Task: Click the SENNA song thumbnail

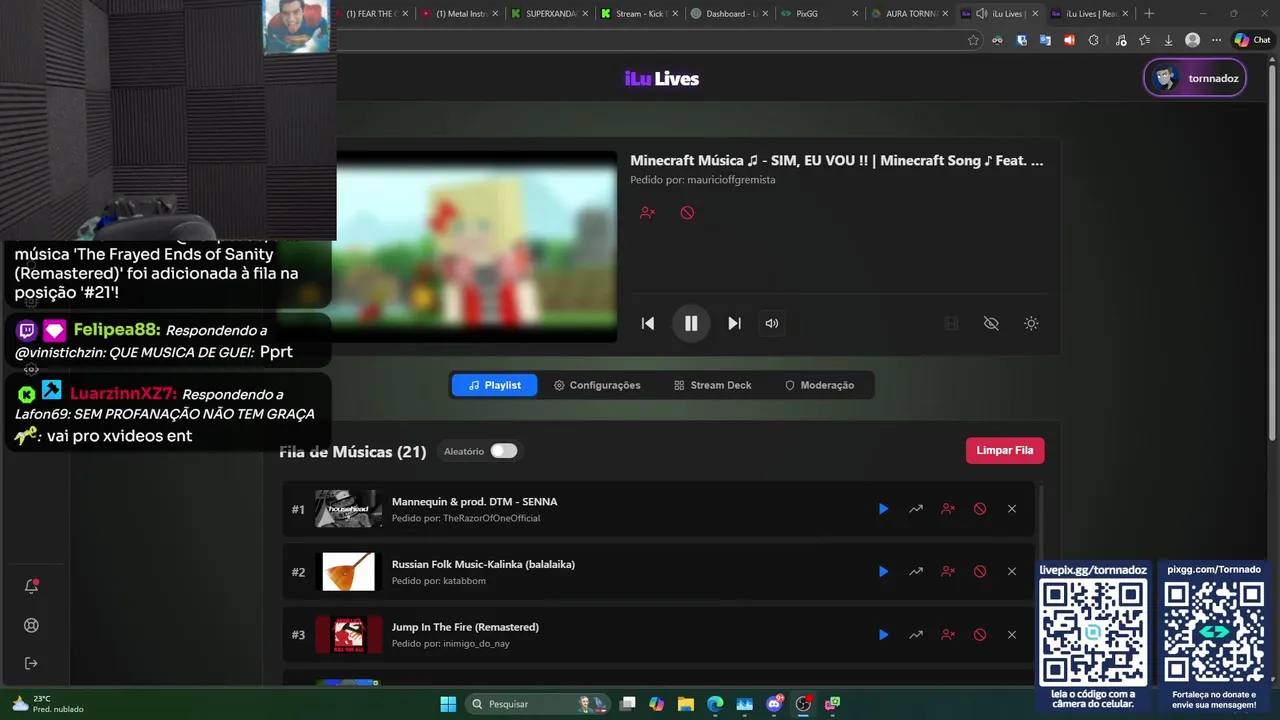Action: pos(349,509)
